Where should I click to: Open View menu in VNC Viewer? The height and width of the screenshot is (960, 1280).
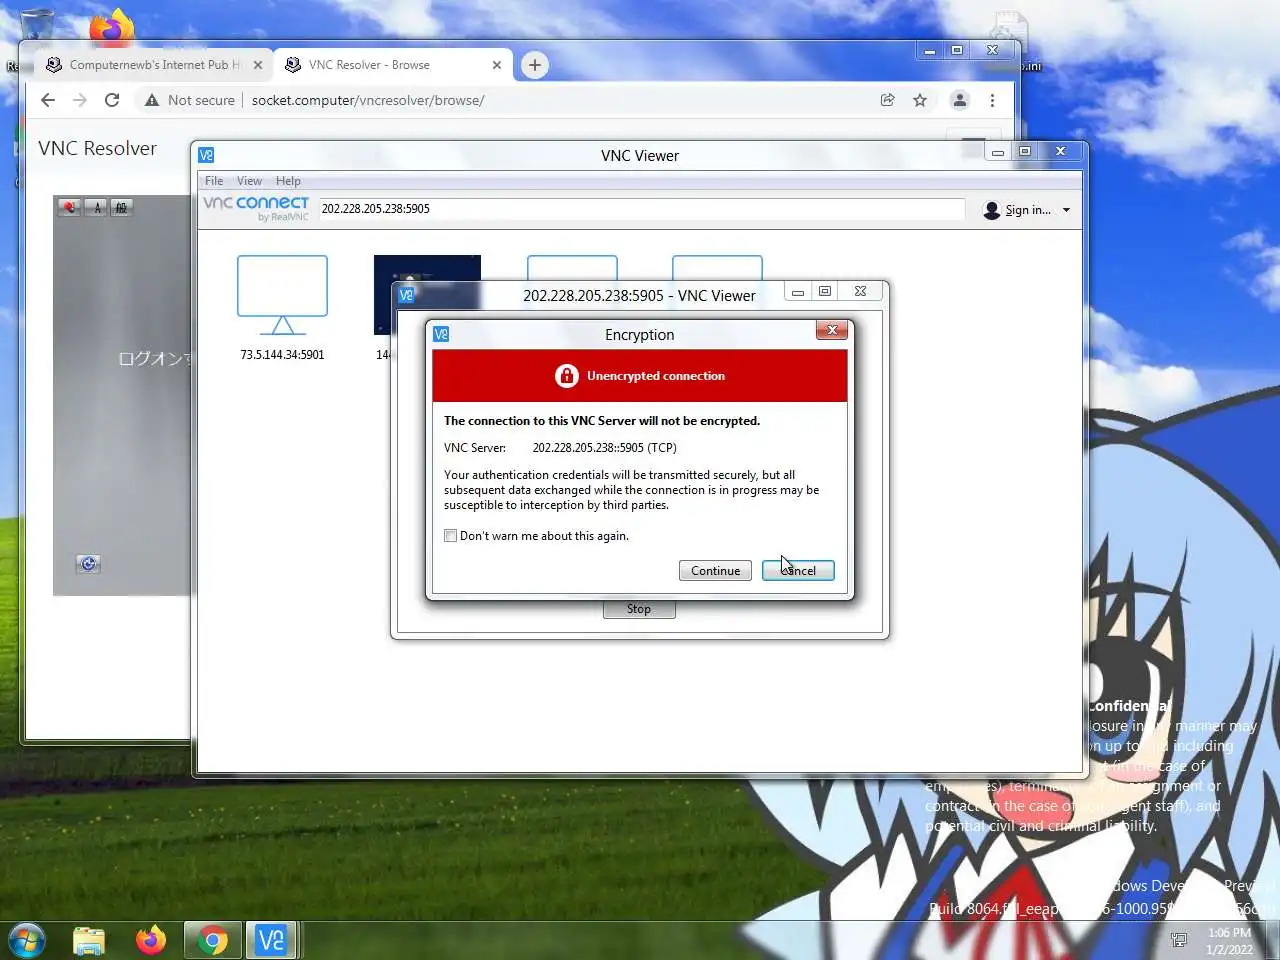click(x=249, y=181)
